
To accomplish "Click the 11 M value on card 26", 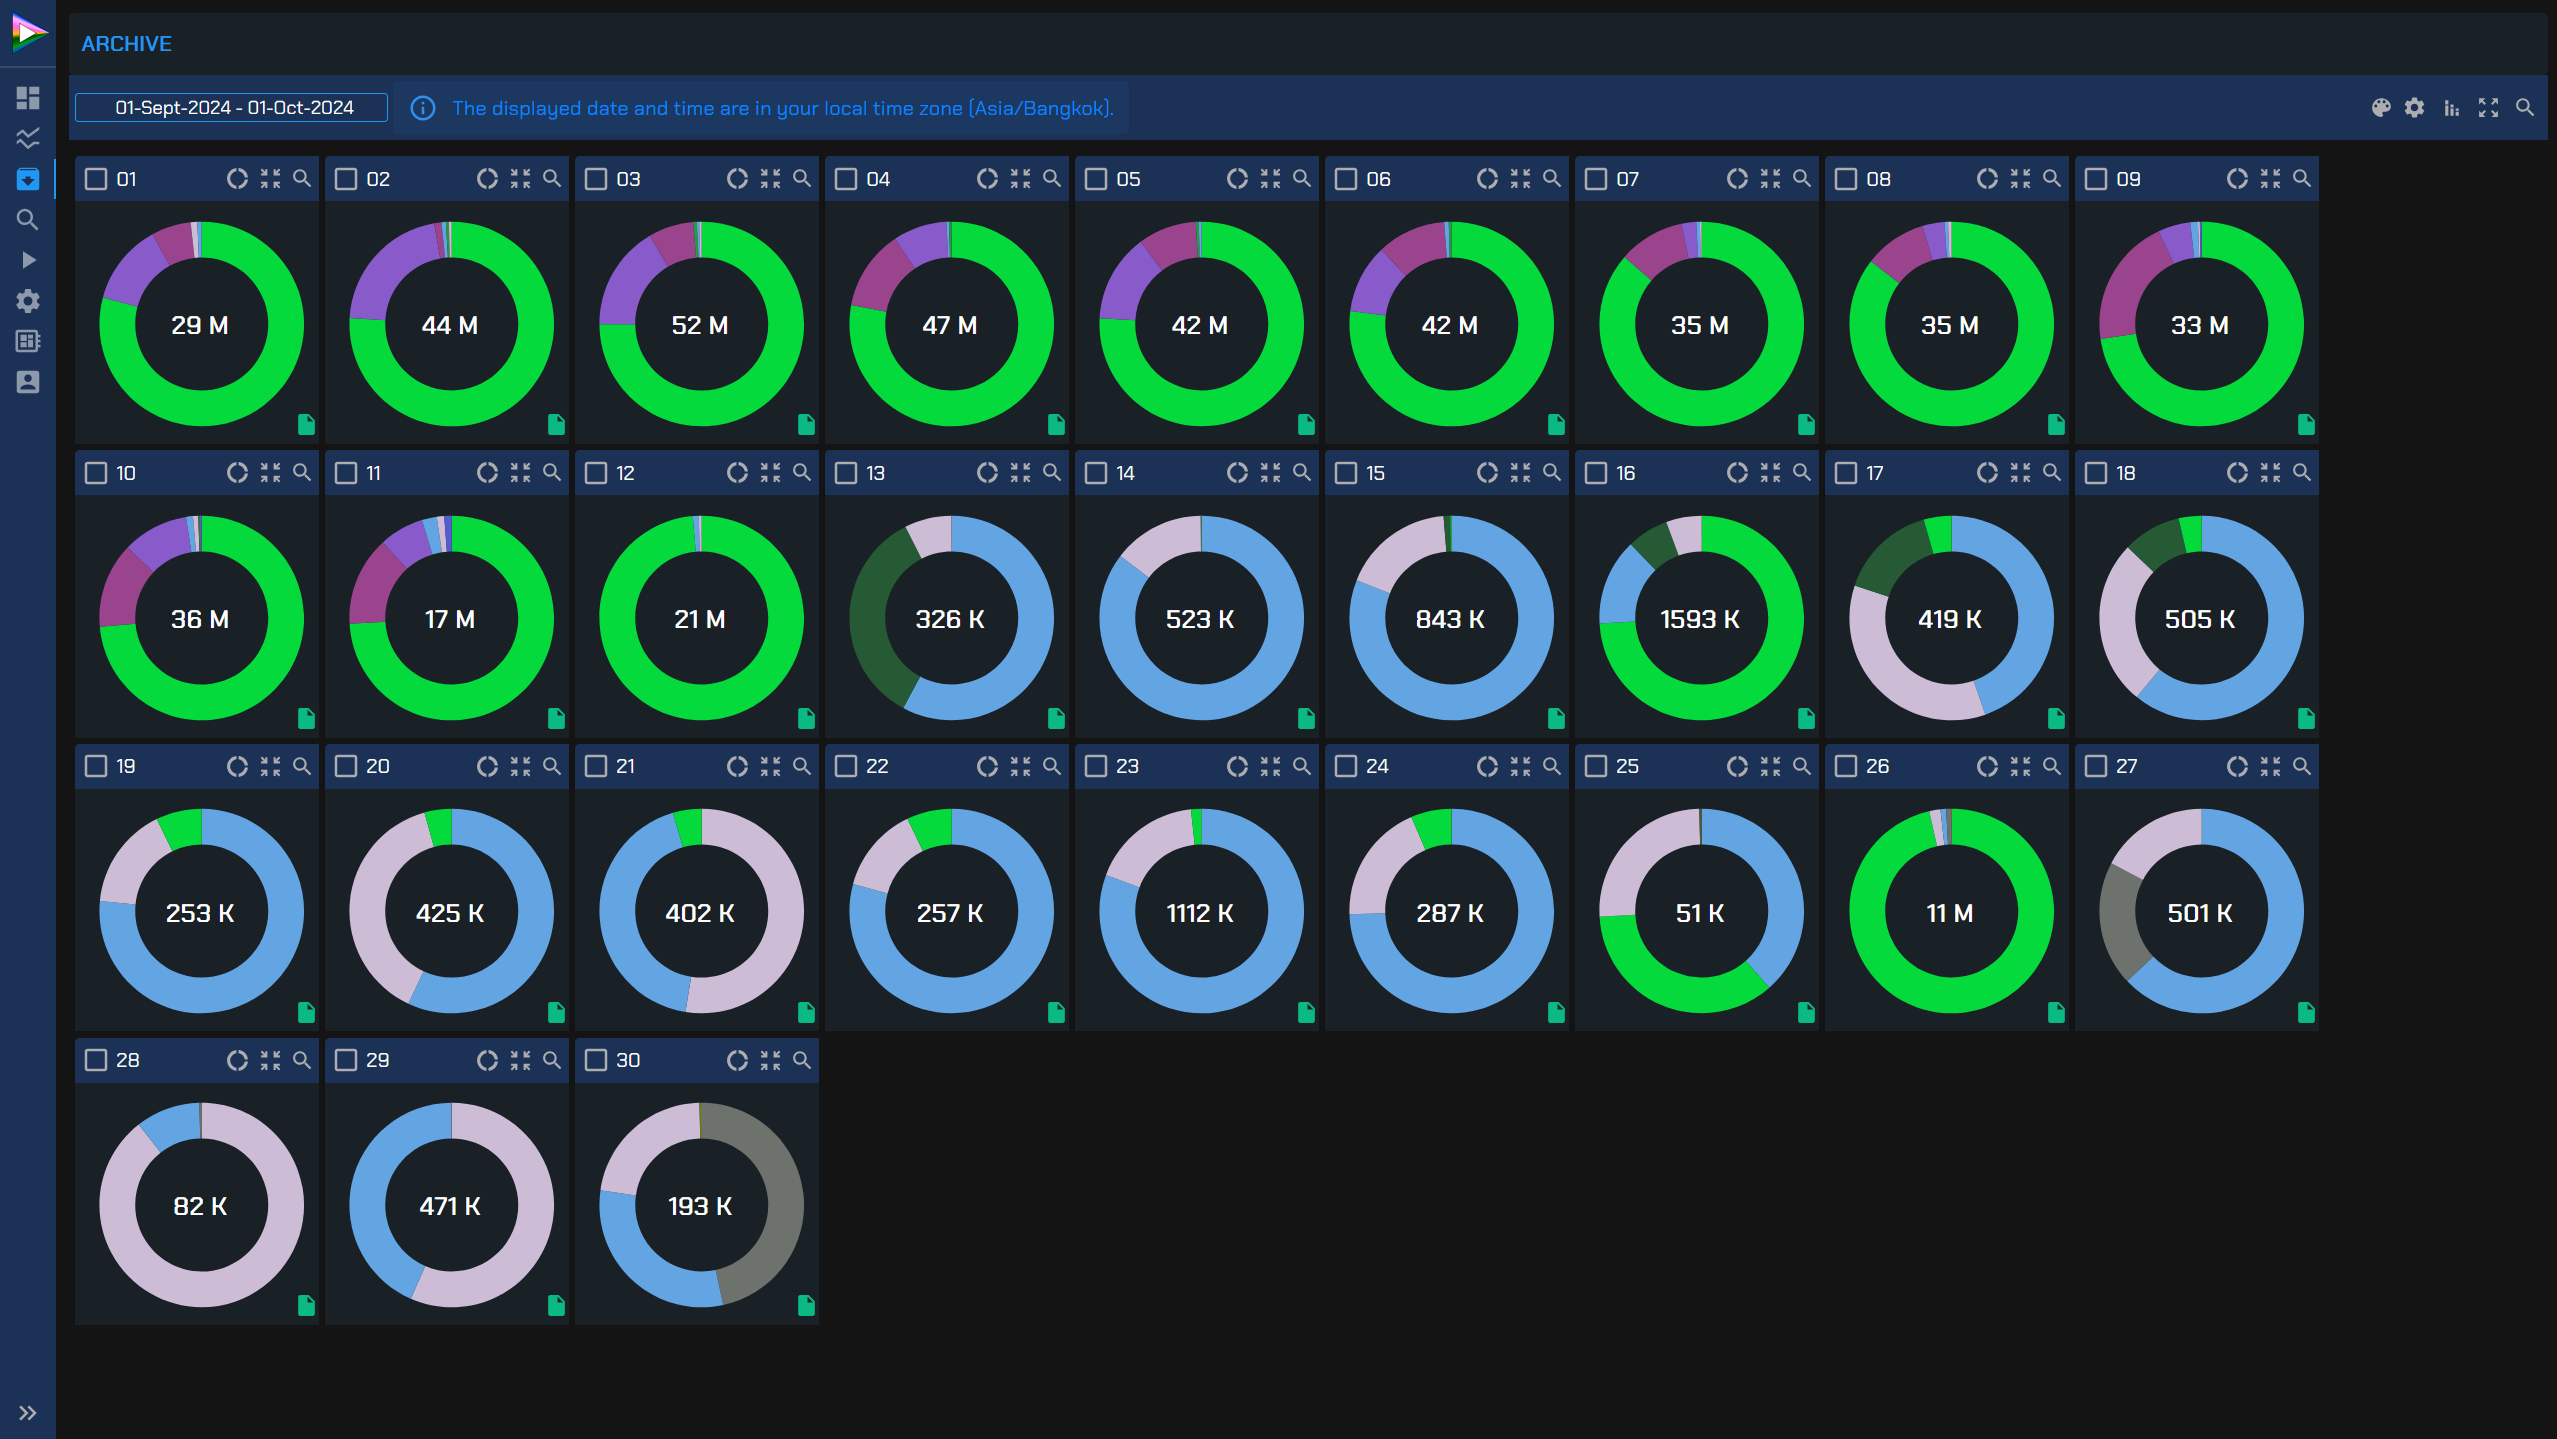I will point(1950,913).
